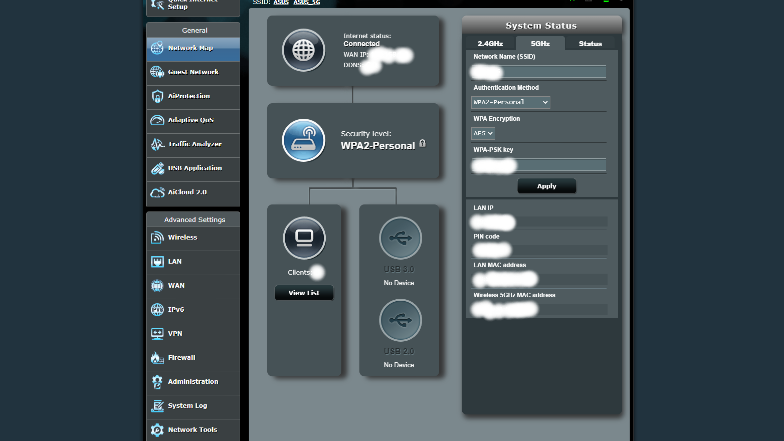Select the System Log menu label
This screenshot has width=784, height=441.
pos(188,406)
